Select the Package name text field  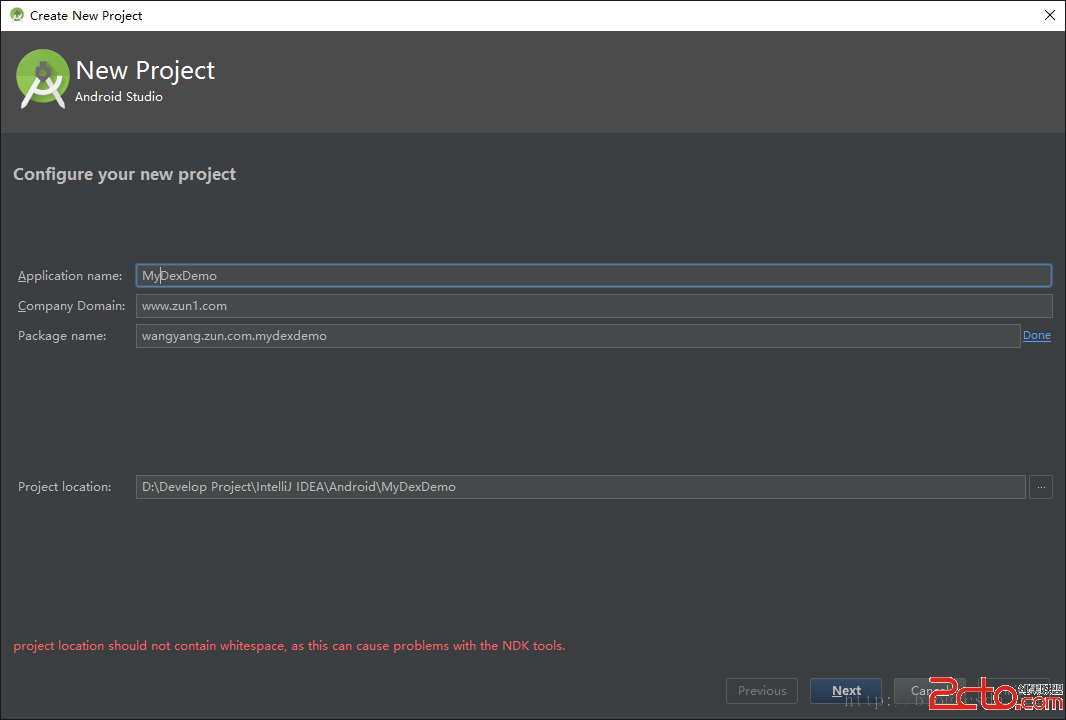coord(577,336)
